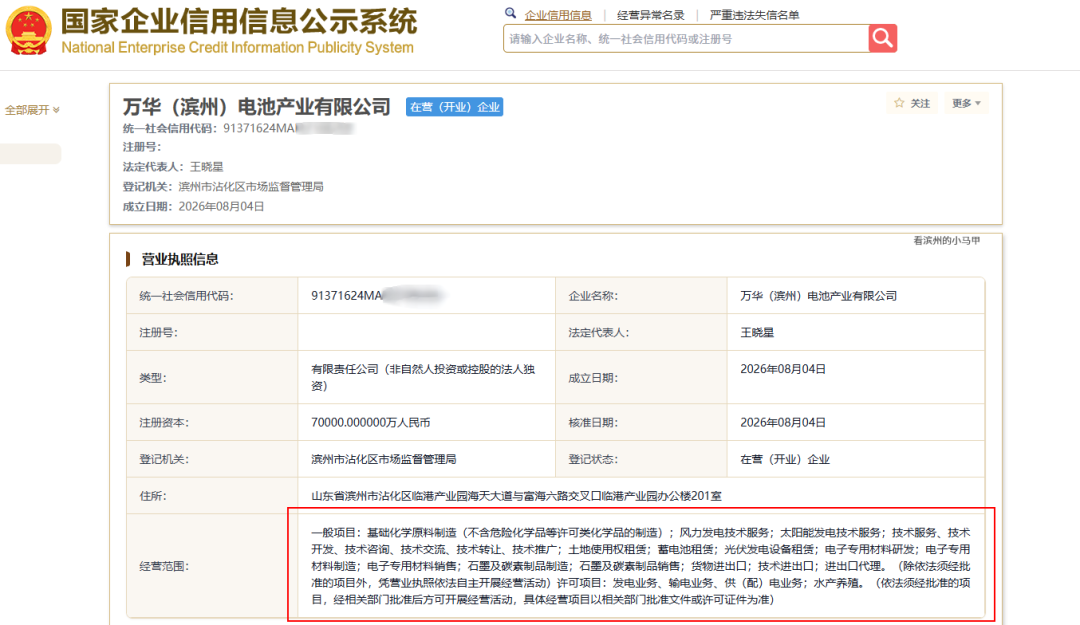Click registered capital 70000.000000万人民币
This screenshot has height=625, width=1080.
coord(371,422)
